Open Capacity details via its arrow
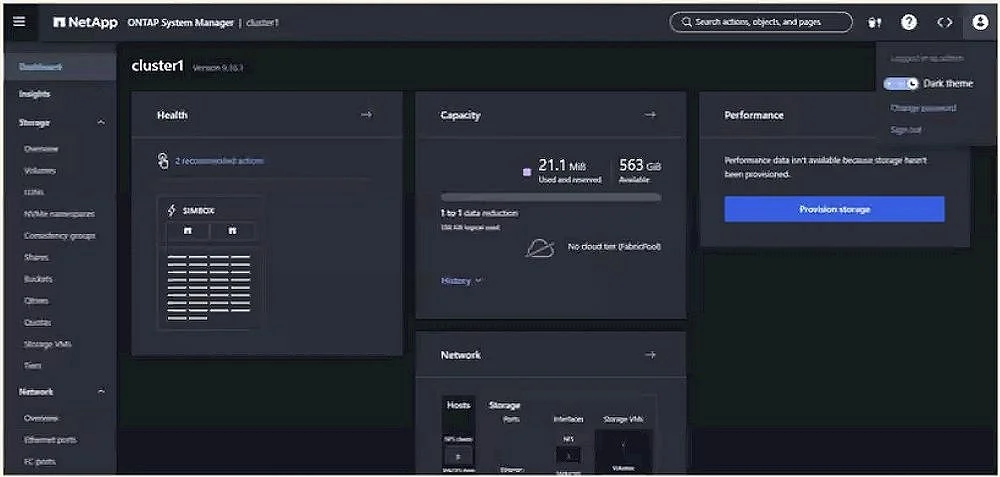 [650, 115]
